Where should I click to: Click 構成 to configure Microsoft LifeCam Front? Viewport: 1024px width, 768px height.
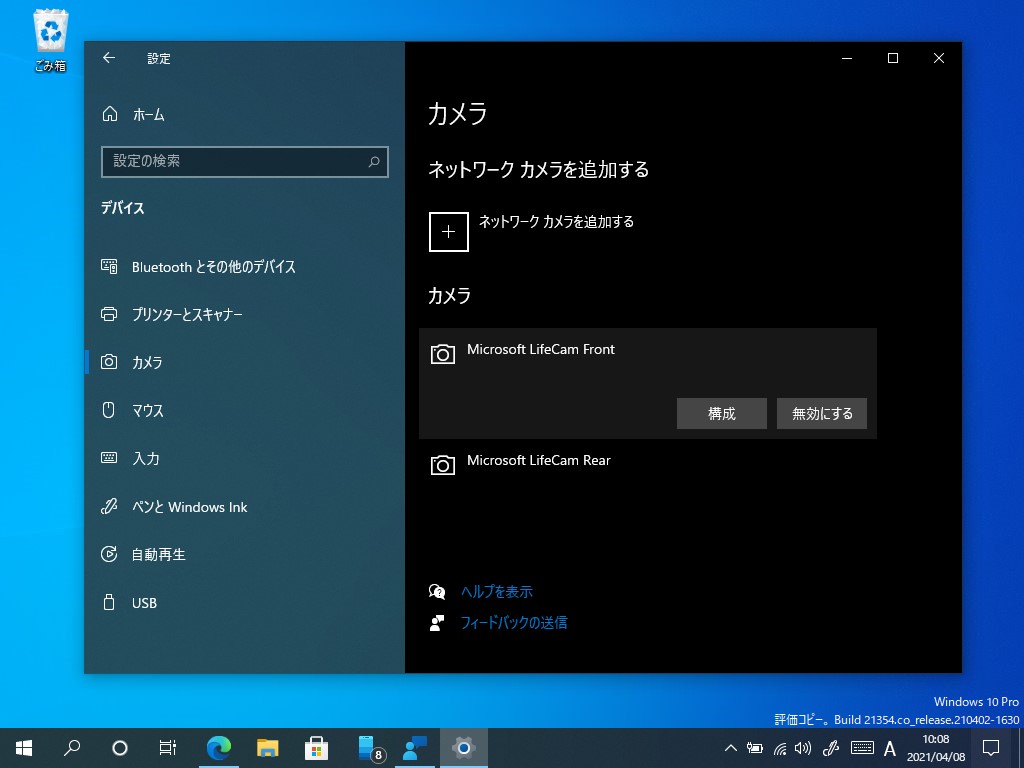point(722,413)
